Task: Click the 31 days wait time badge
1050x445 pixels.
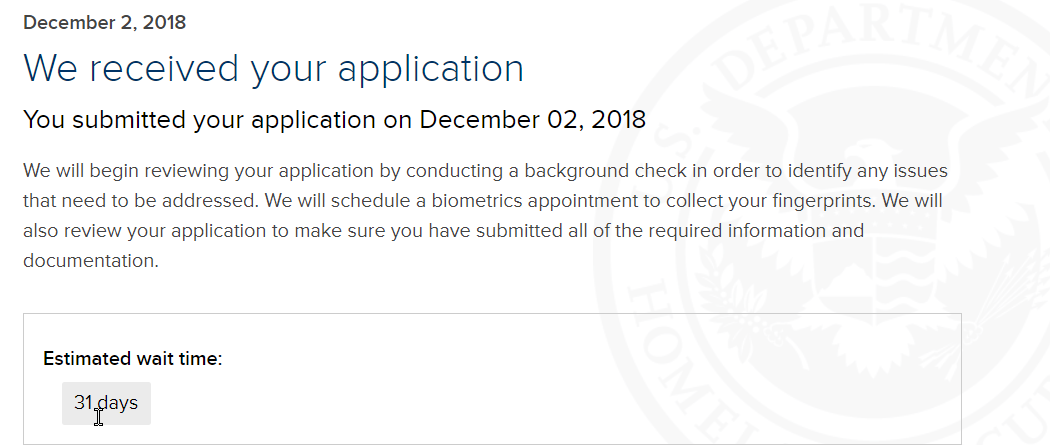Action: 106,403
